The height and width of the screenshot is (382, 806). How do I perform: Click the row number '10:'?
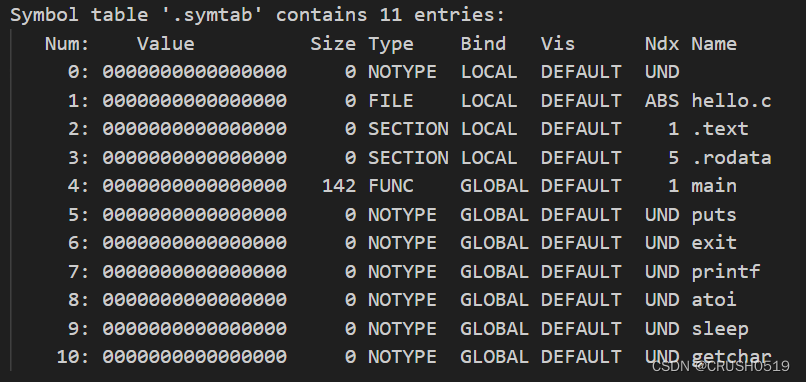coord(73,357)
